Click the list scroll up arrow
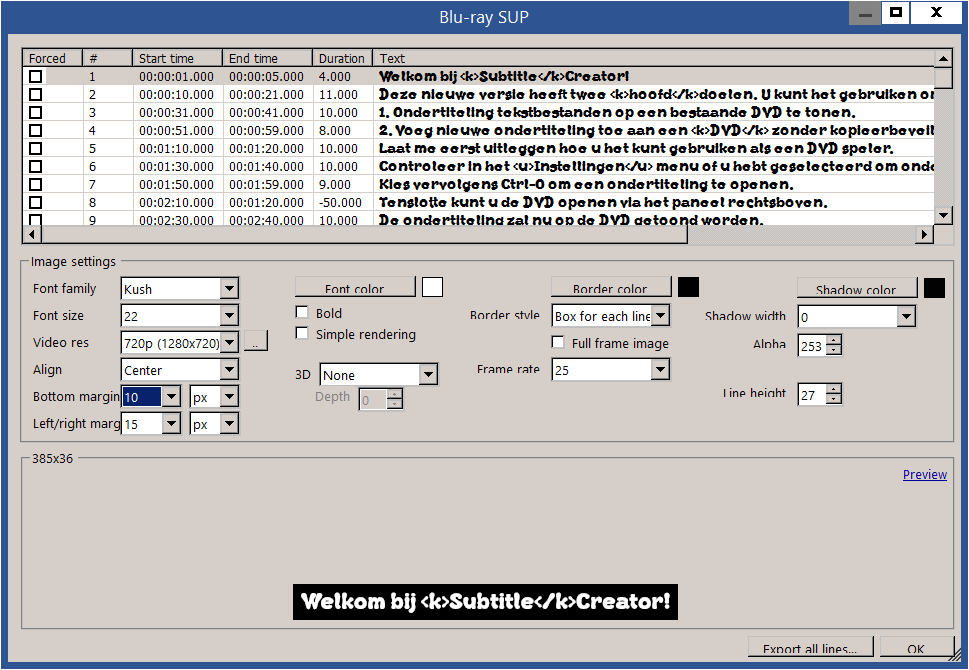The image size is (969, 670). coord(942,59)
